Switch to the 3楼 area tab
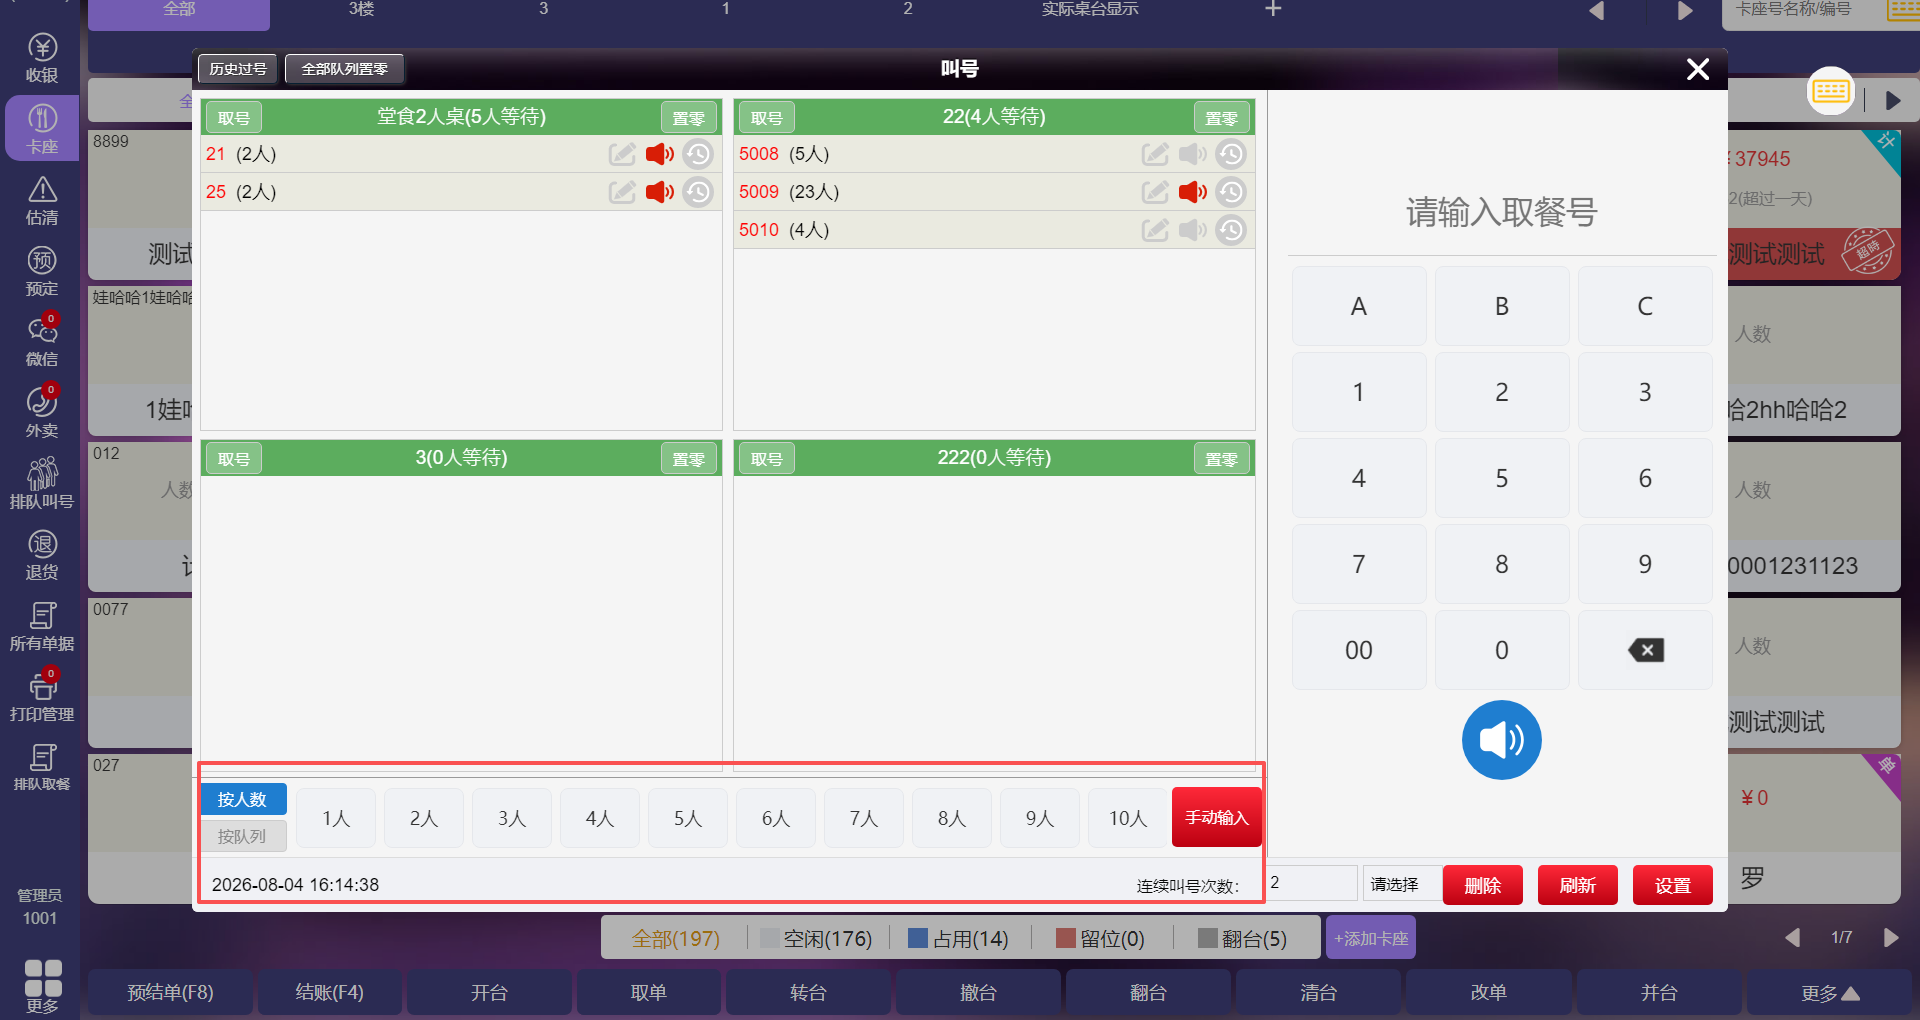 361,10
